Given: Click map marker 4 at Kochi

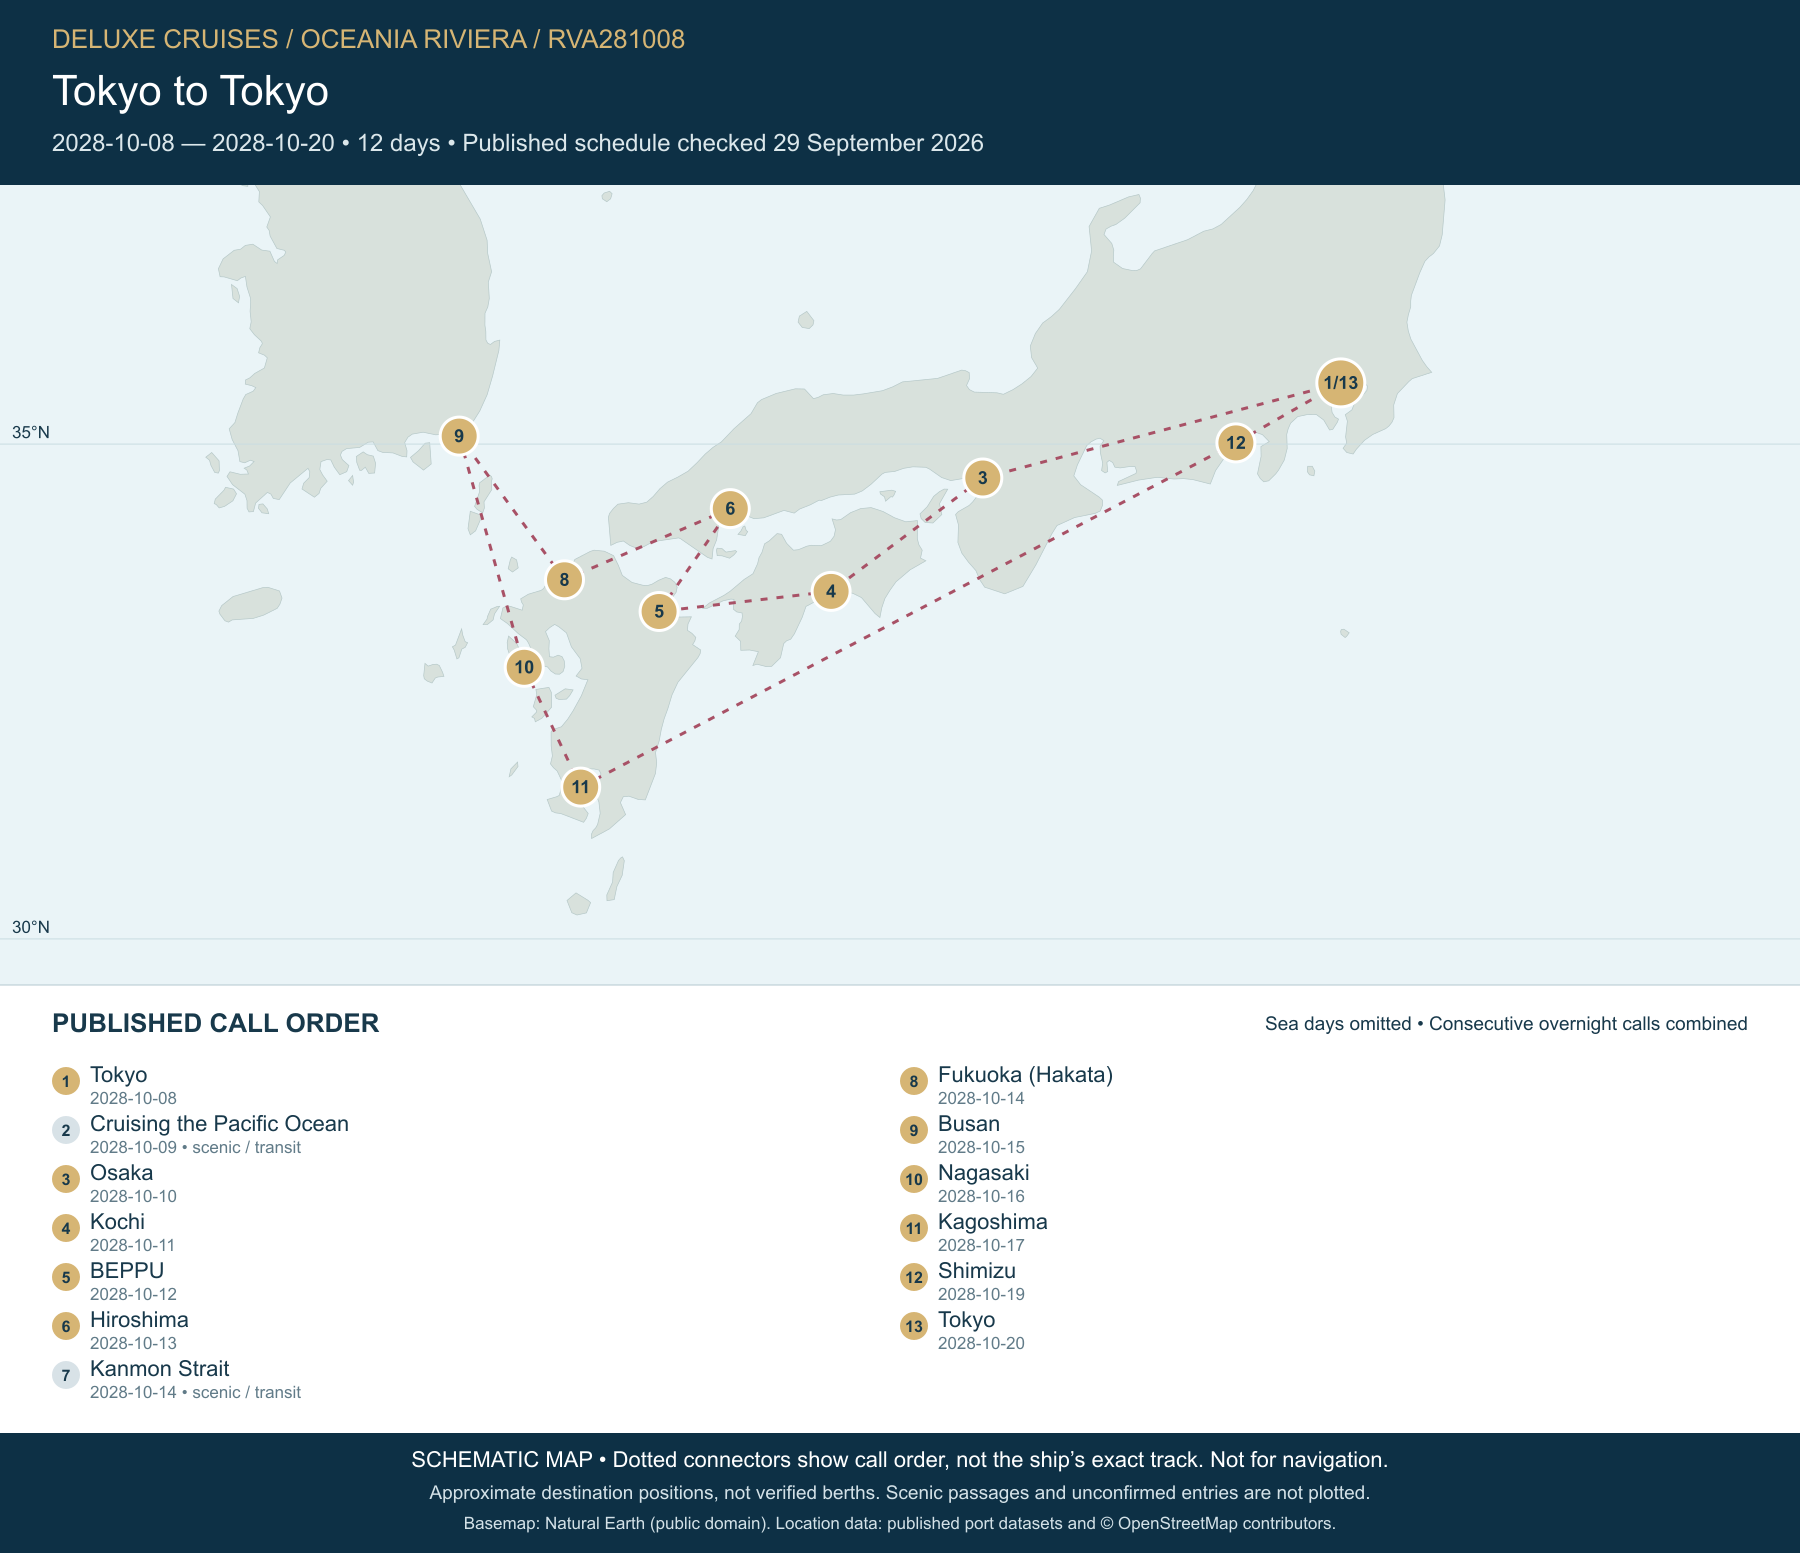Looking at the screenshot, I should [831, 591].
